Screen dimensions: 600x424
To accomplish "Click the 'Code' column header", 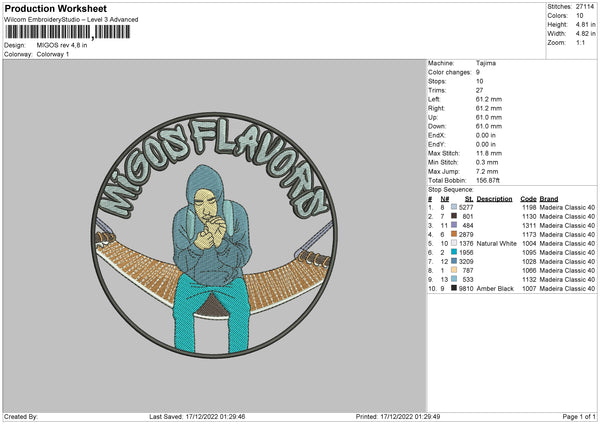I will (528, 199).
